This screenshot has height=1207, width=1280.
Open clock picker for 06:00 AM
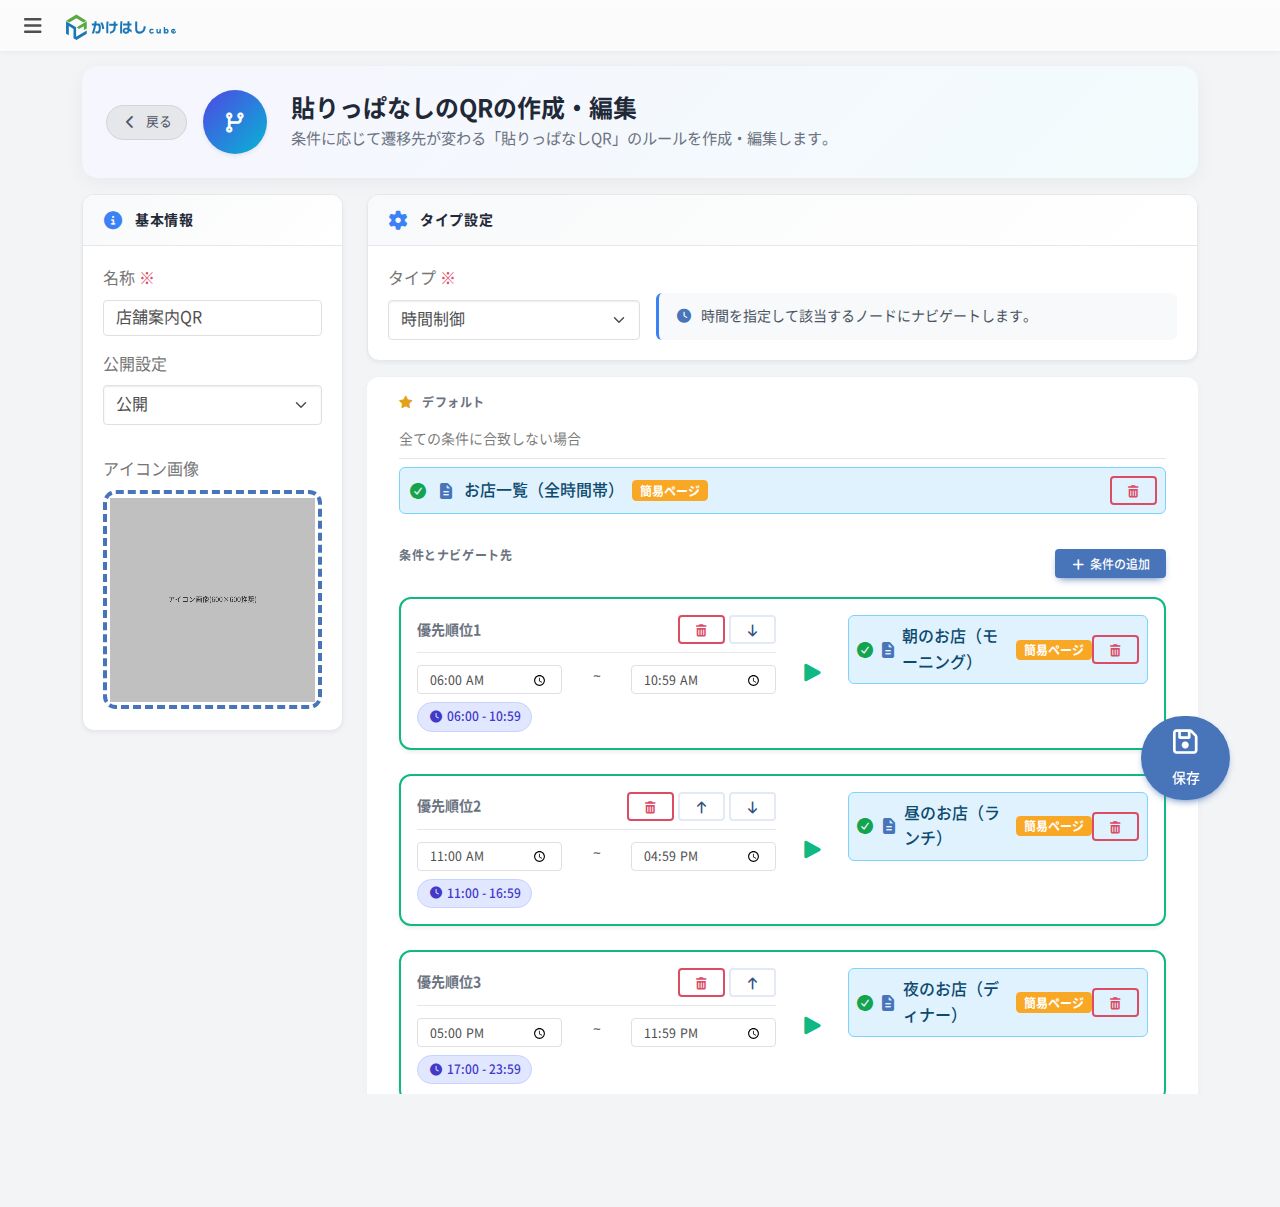tap(539, 680)
